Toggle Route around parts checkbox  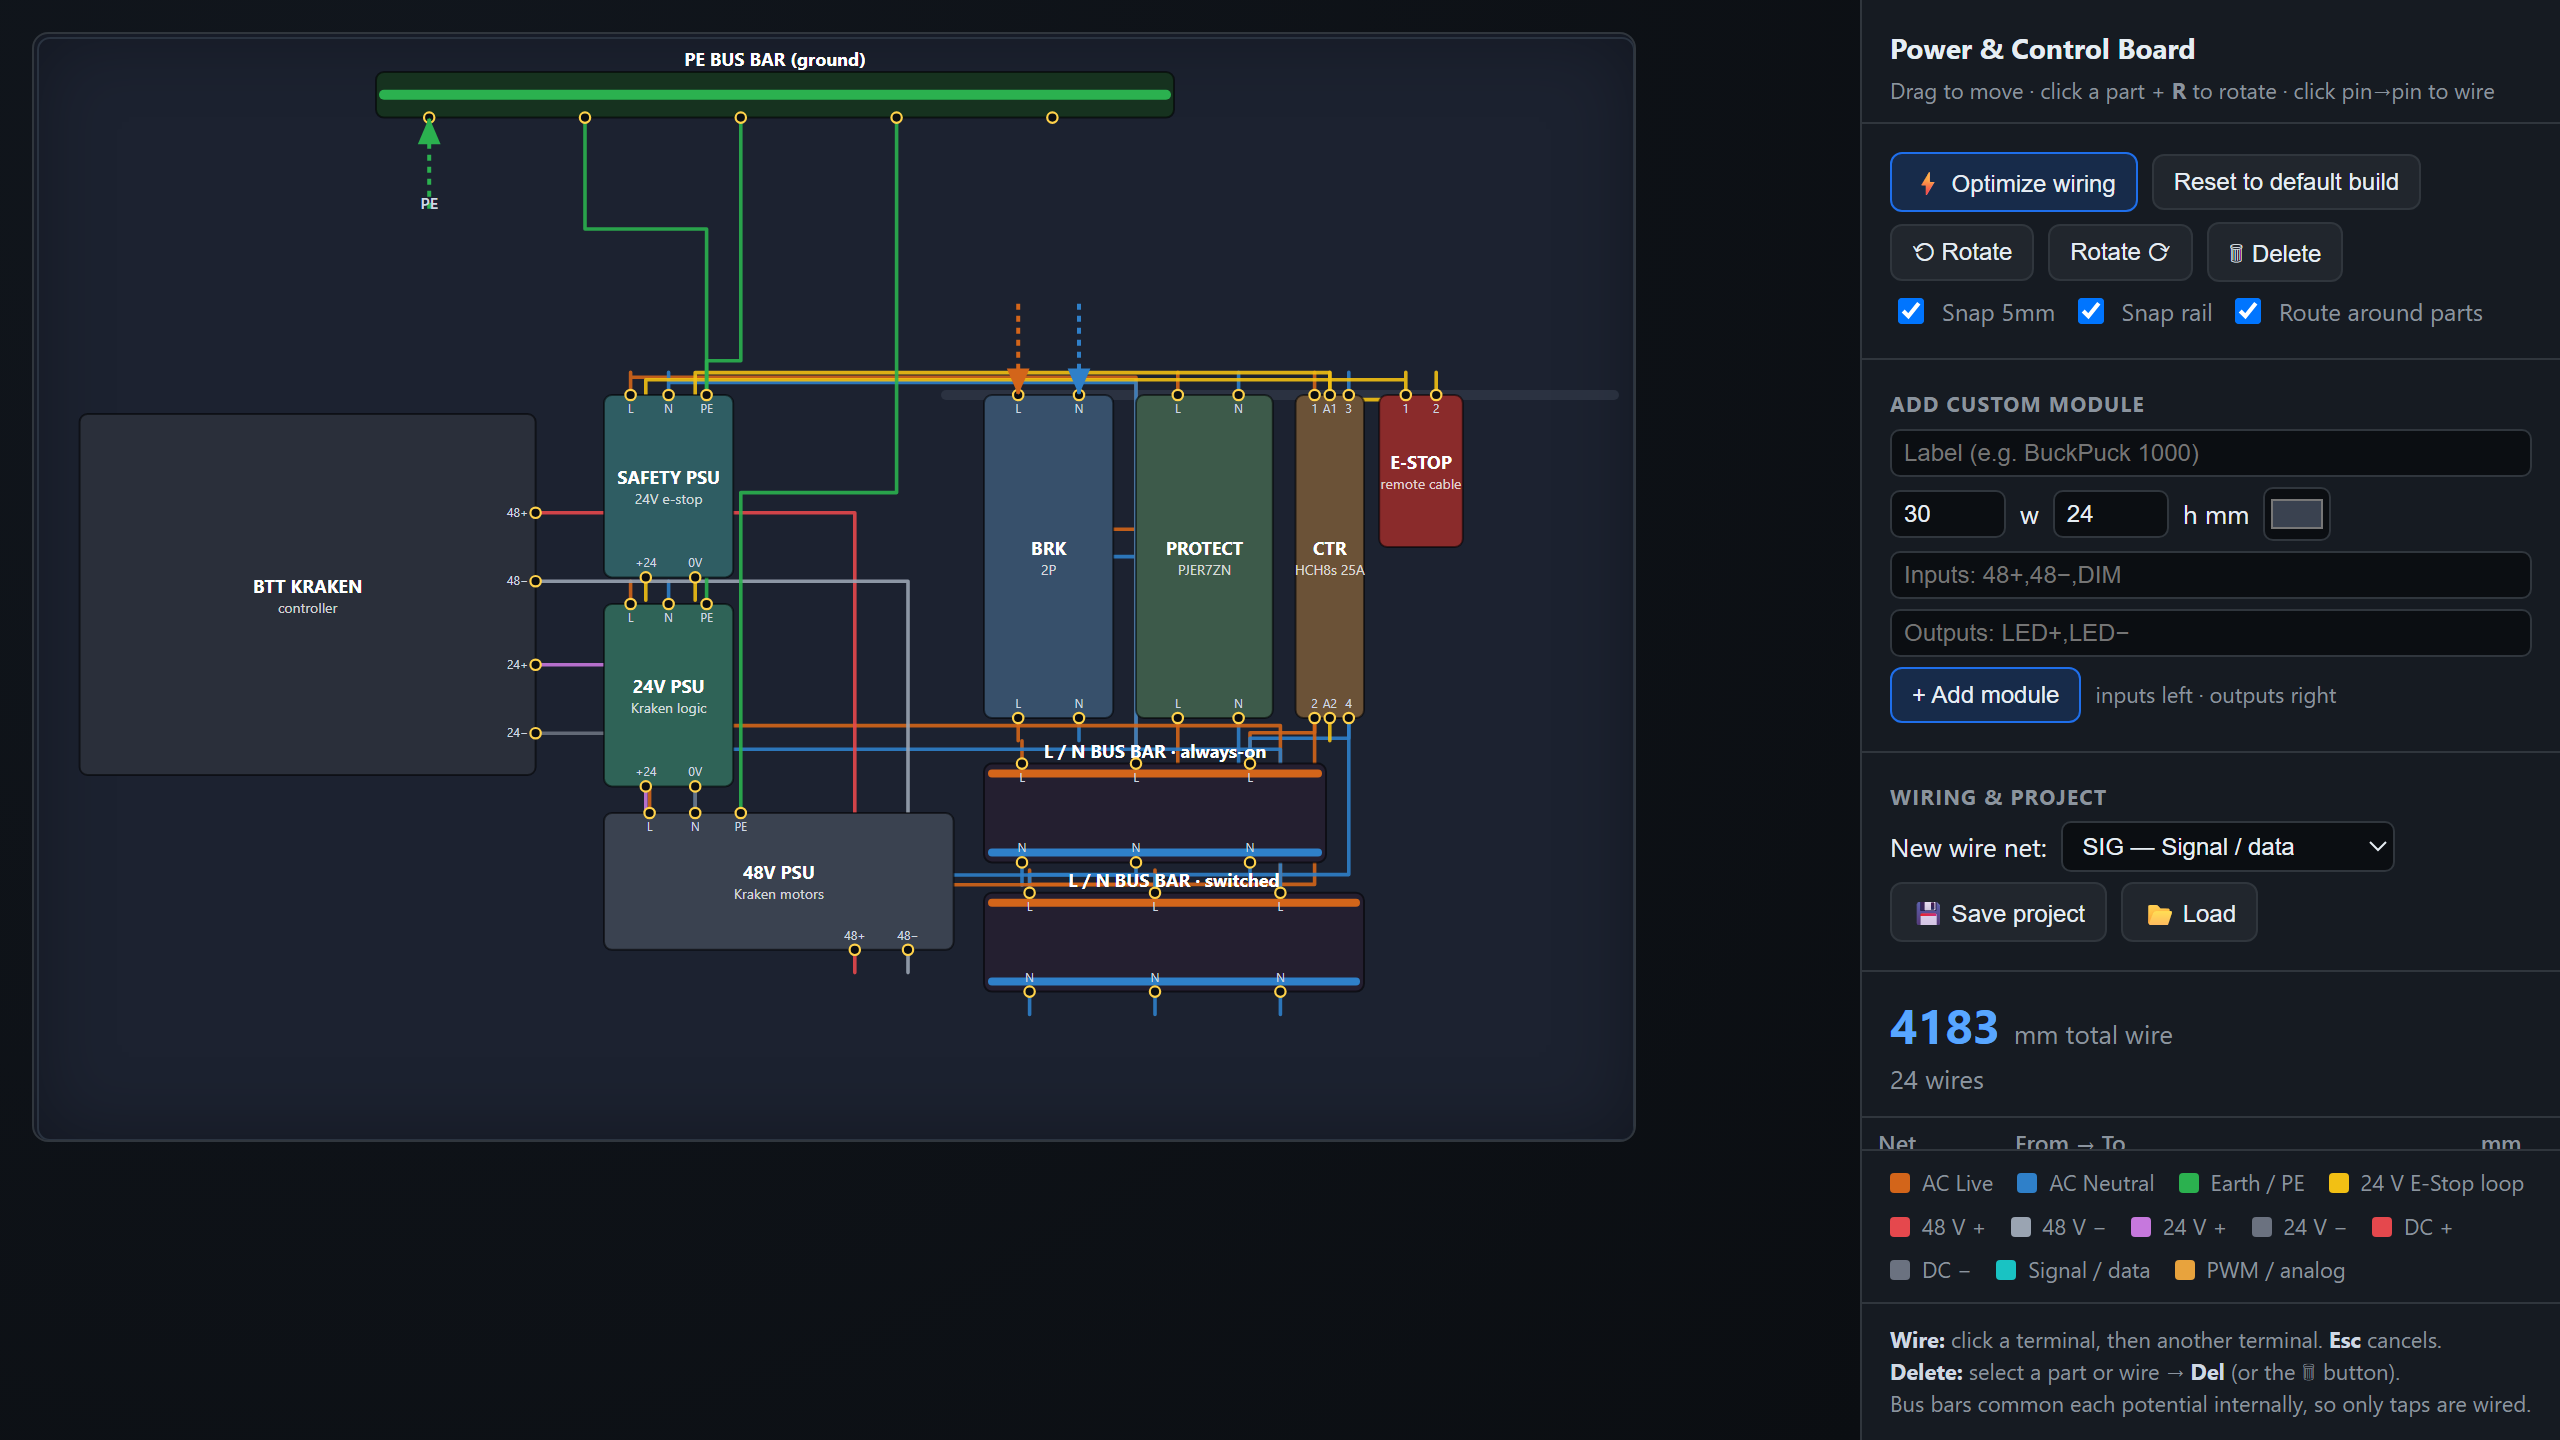point(2248,312)
